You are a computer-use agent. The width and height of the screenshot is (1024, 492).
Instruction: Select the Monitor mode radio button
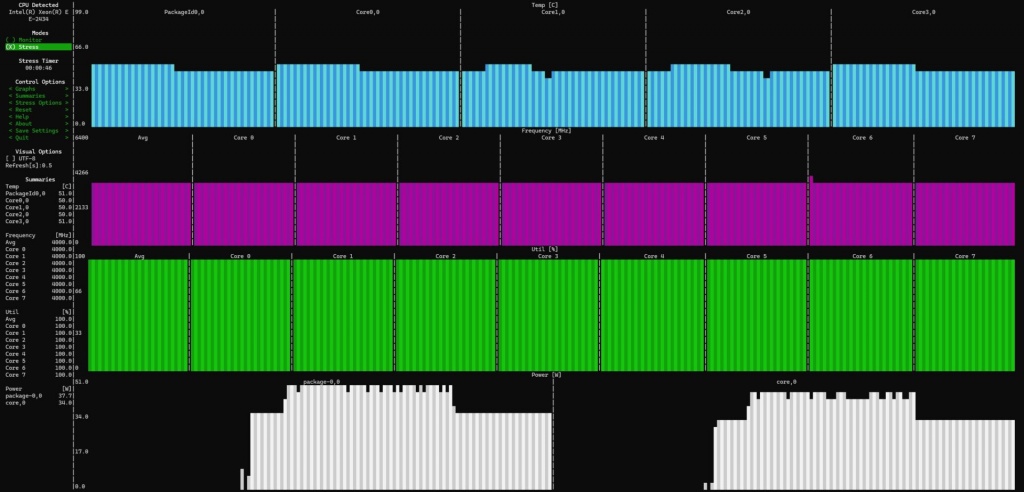pyautogui.click(x=30, y=40)
